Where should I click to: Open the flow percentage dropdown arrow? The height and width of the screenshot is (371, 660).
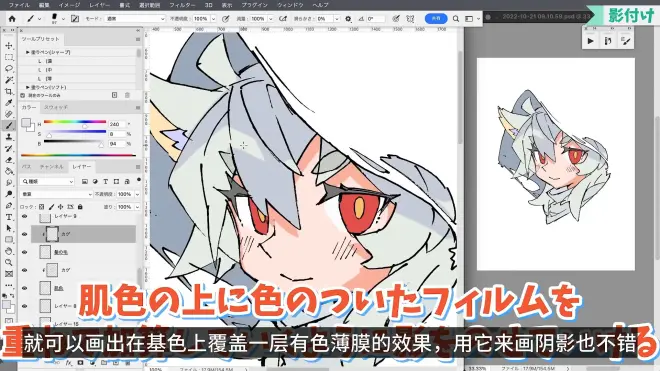pyautogui.click(x=270, y=19)
